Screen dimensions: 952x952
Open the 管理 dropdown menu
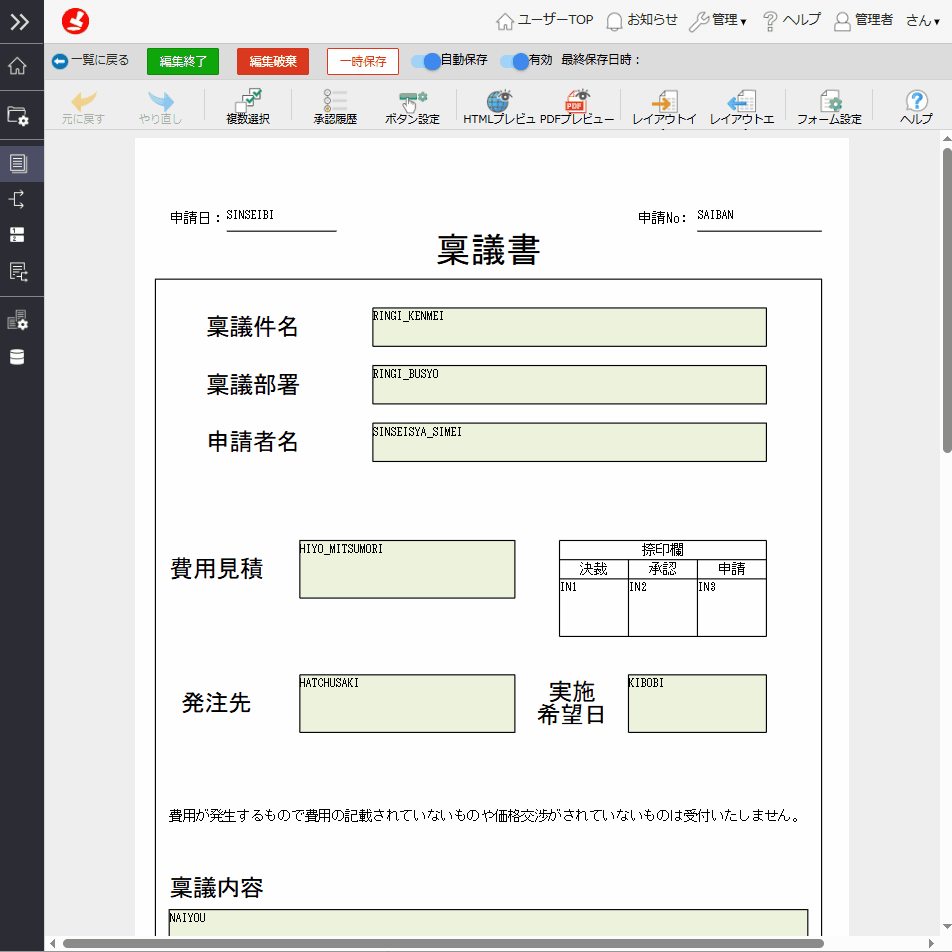(x=718, y=20)
